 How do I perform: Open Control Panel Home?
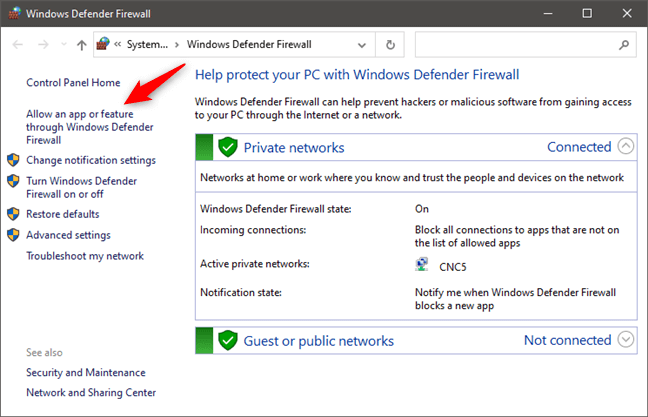click(73, 83)
